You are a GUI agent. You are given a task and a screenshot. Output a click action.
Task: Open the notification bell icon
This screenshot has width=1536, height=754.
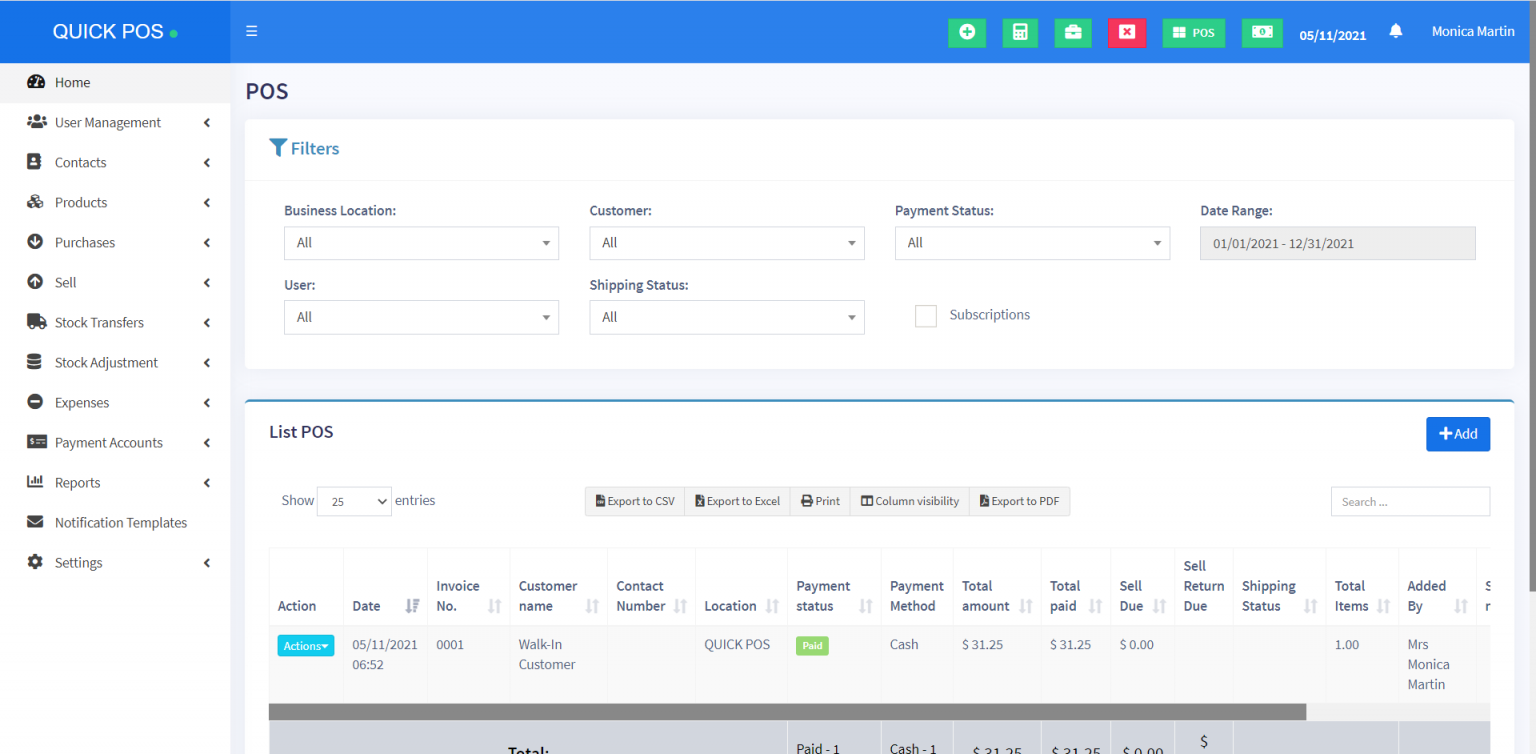[x=1396, y=31]
